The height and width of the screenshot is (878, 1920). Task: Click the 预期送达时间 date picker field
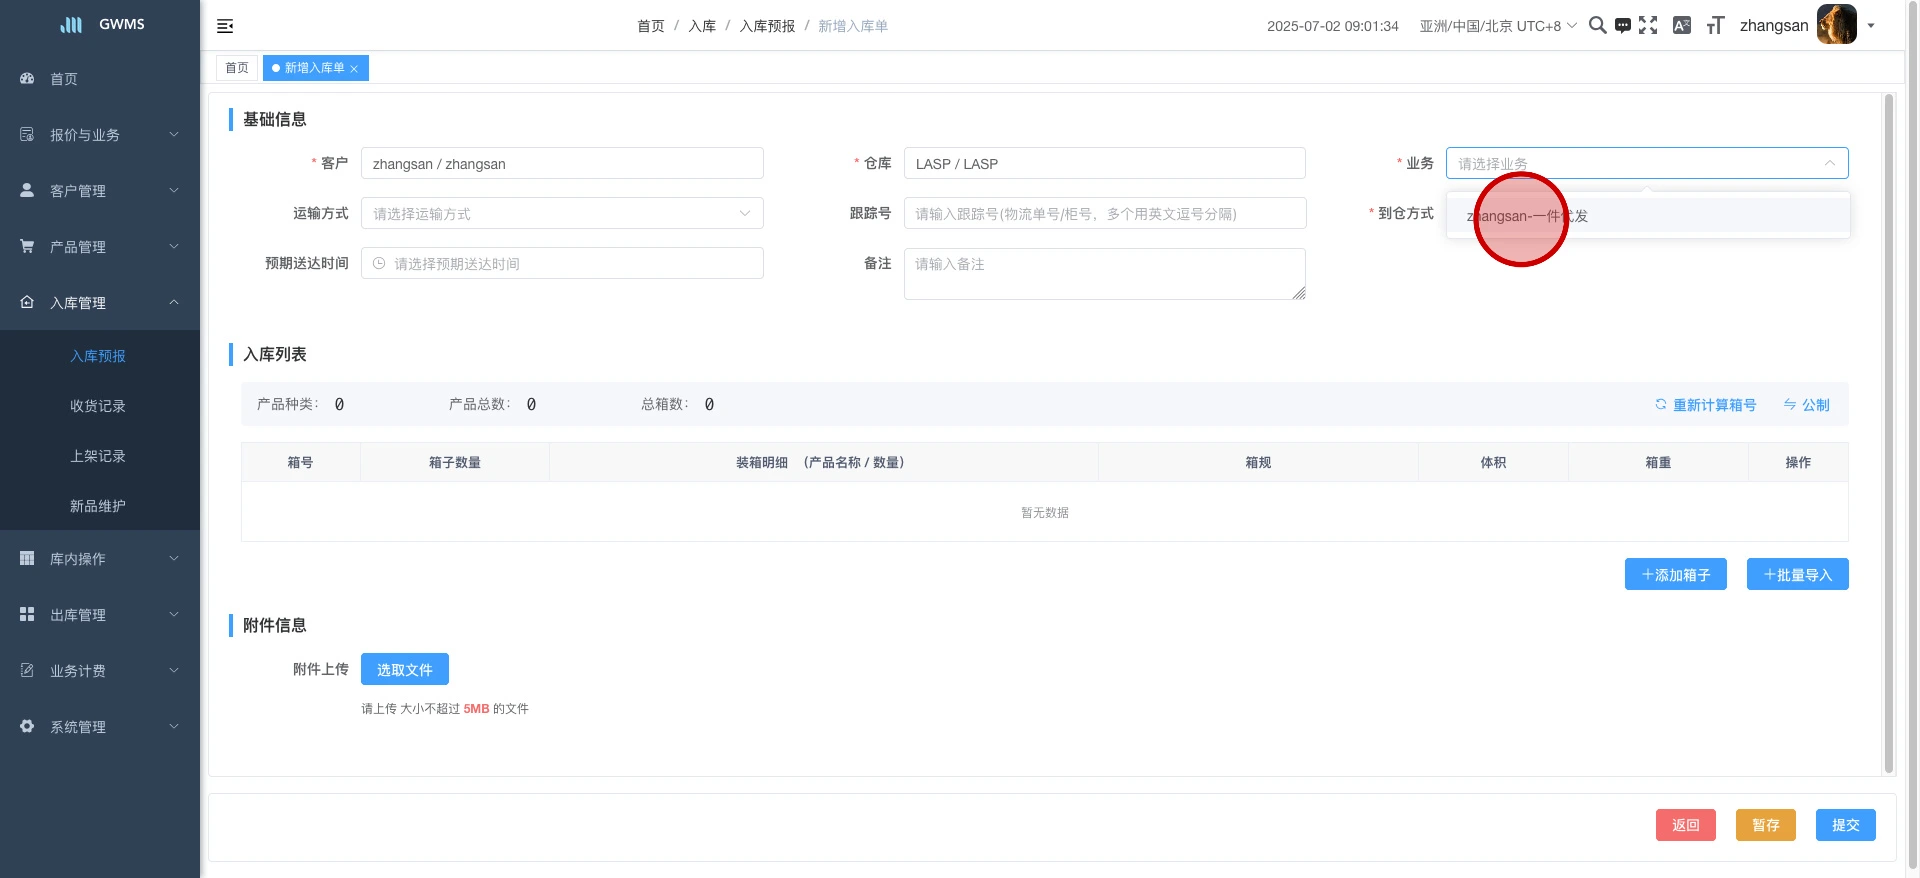click(562, 264)
